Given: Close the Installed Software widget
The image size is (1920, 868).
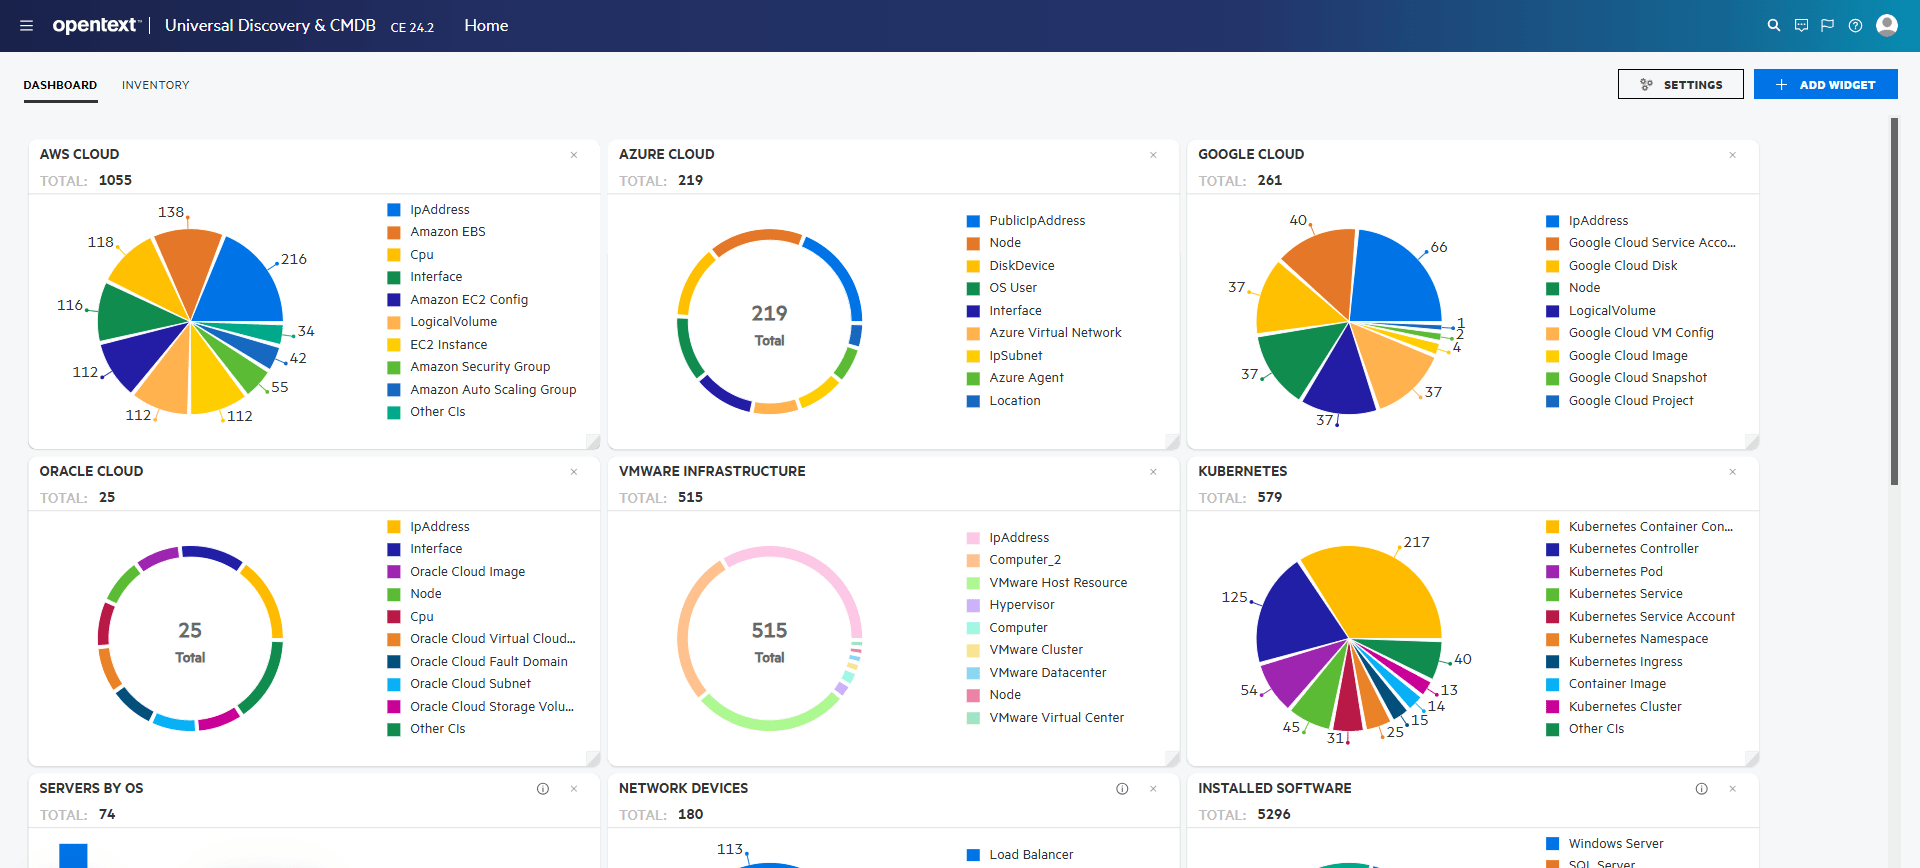Looking at the screenshot, I should tap(1733, 789).
